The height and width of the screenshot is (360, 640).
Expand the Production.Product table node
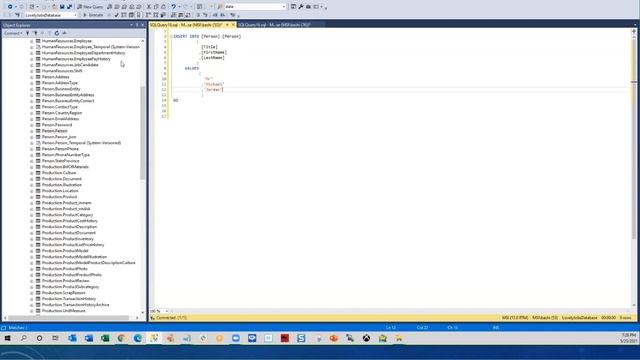pyautogui.click(x=32, y=197)
